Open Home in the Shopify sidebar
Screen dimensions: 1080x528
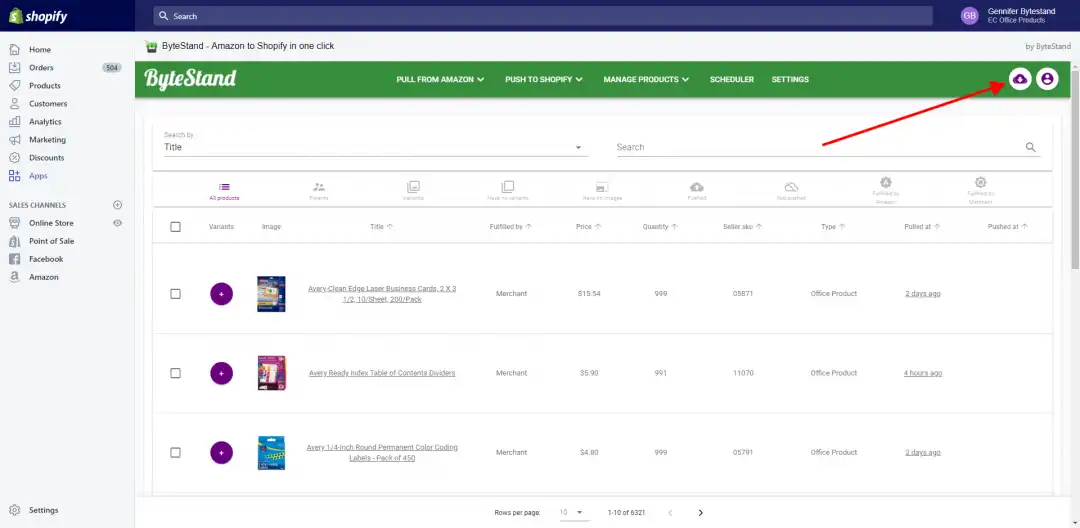click(x=39, y=50)
